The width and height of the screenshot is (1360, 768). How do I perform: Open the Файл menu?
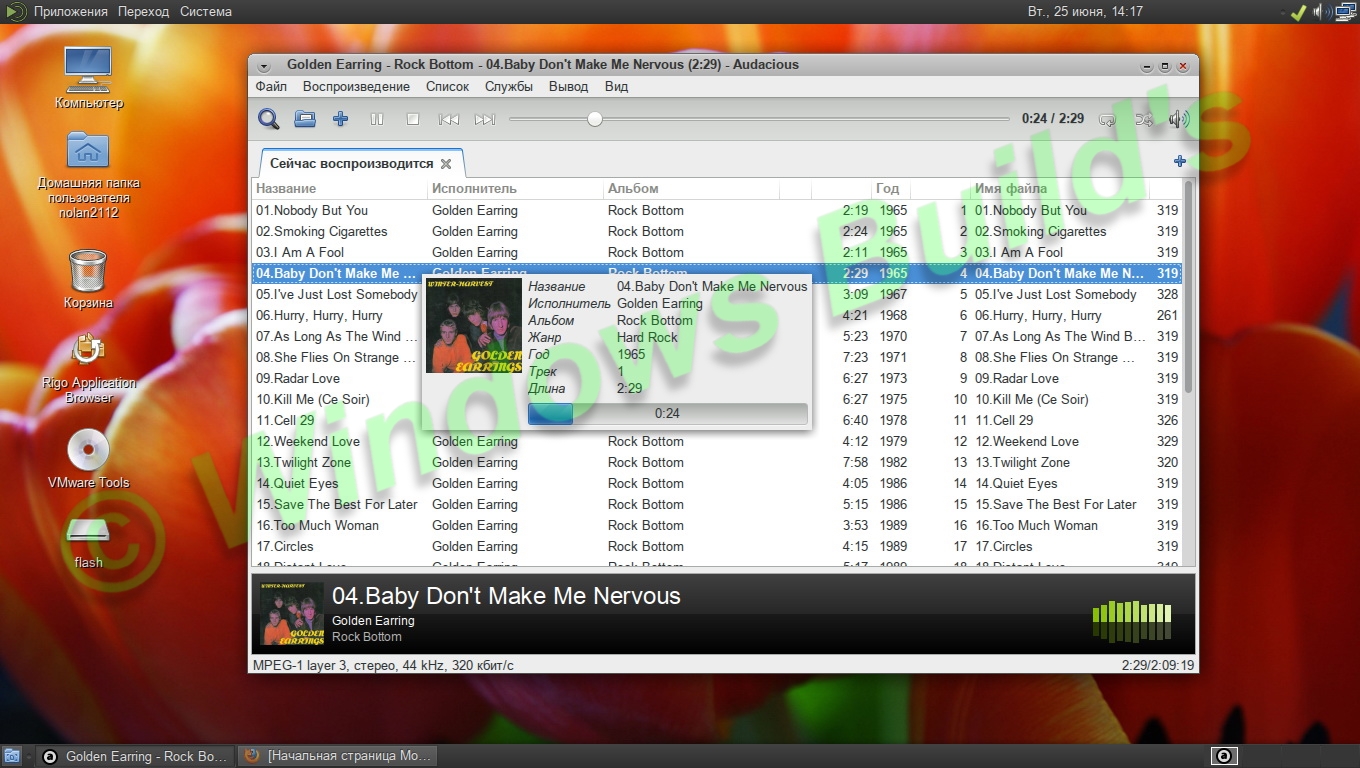271,86
